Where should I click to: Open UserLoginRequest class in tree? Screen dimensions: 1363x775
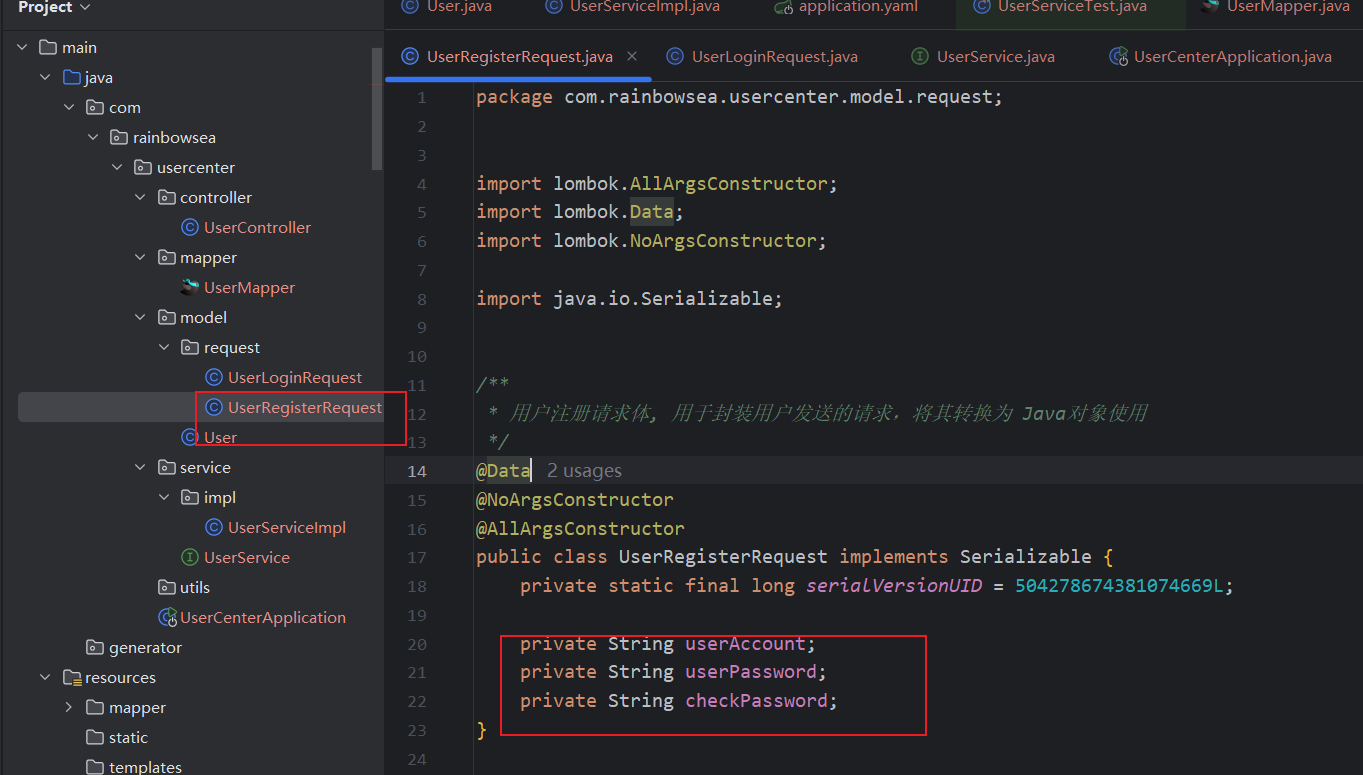[x=295, y=377]
